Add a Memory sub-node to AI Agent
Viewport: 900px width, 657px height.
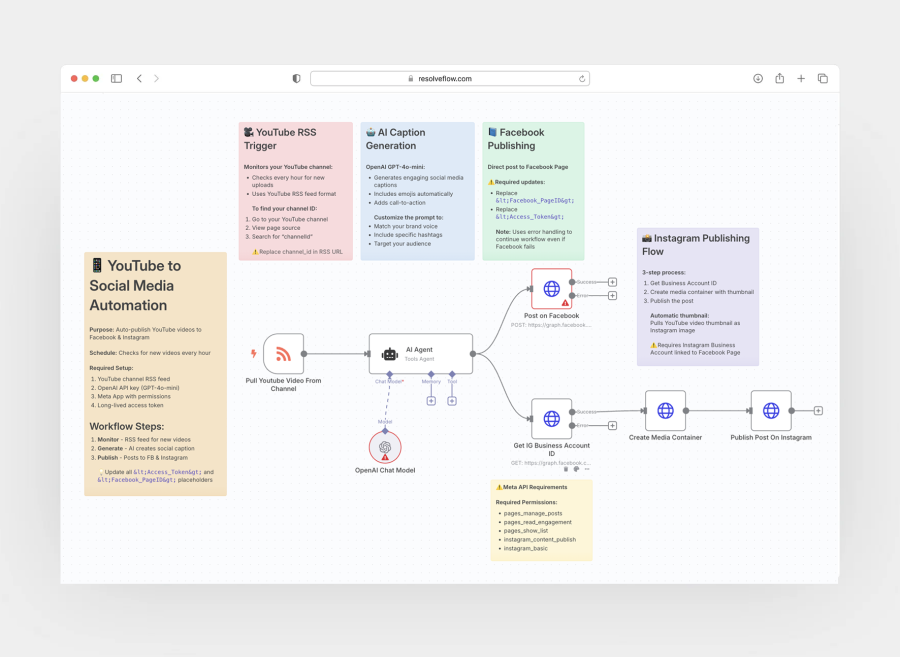tap(431, 401)
